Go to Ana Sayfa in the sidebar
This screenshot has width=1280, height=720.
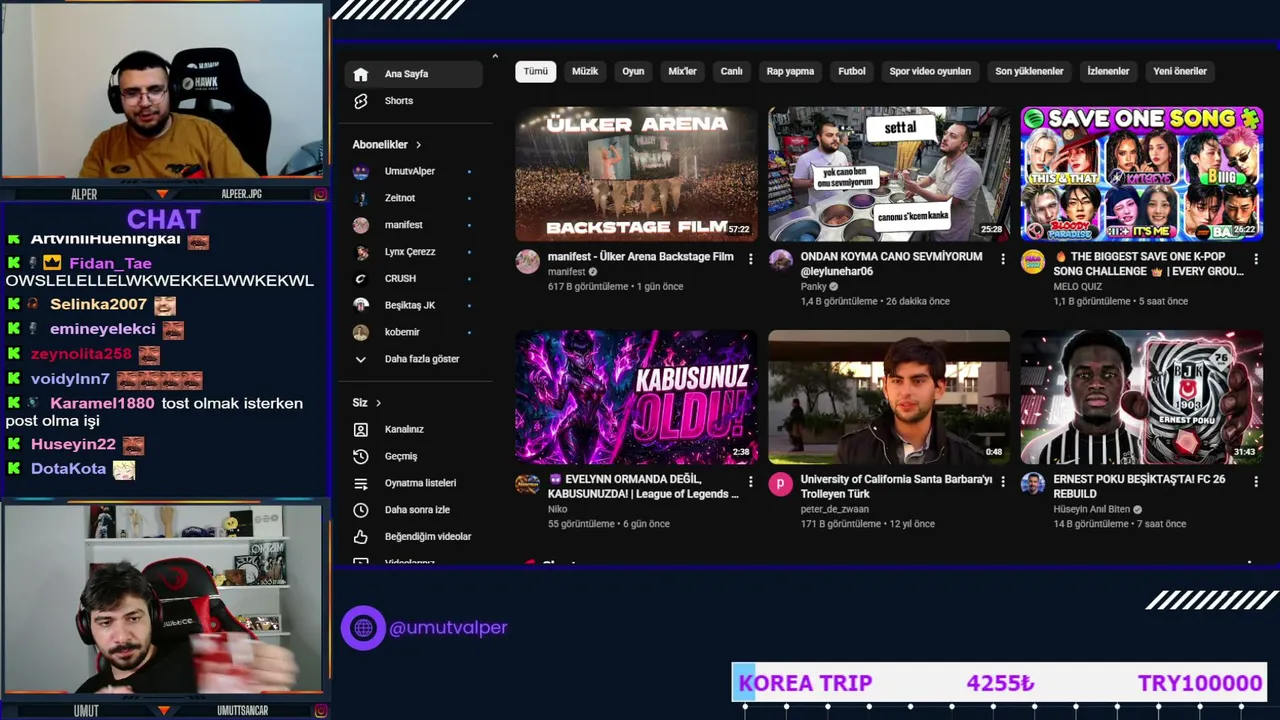[x=414, y=74]
